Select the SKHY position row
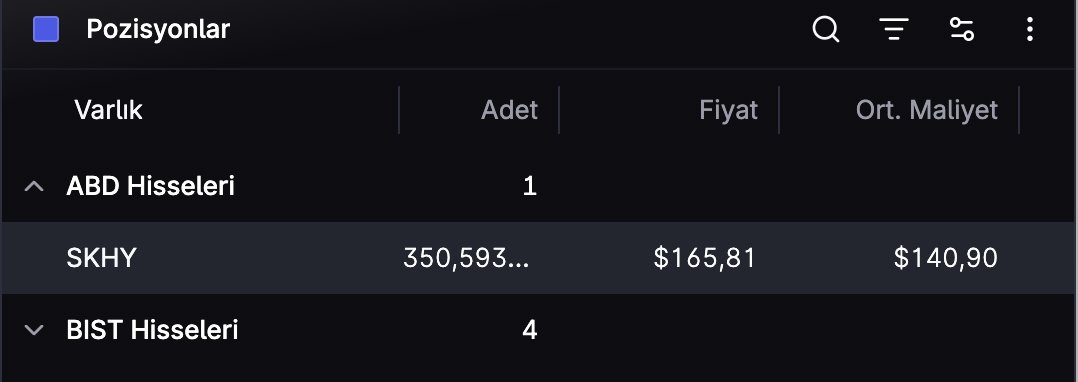Image resolution: width=1078 pixels, height=382 pixels. 539,258
